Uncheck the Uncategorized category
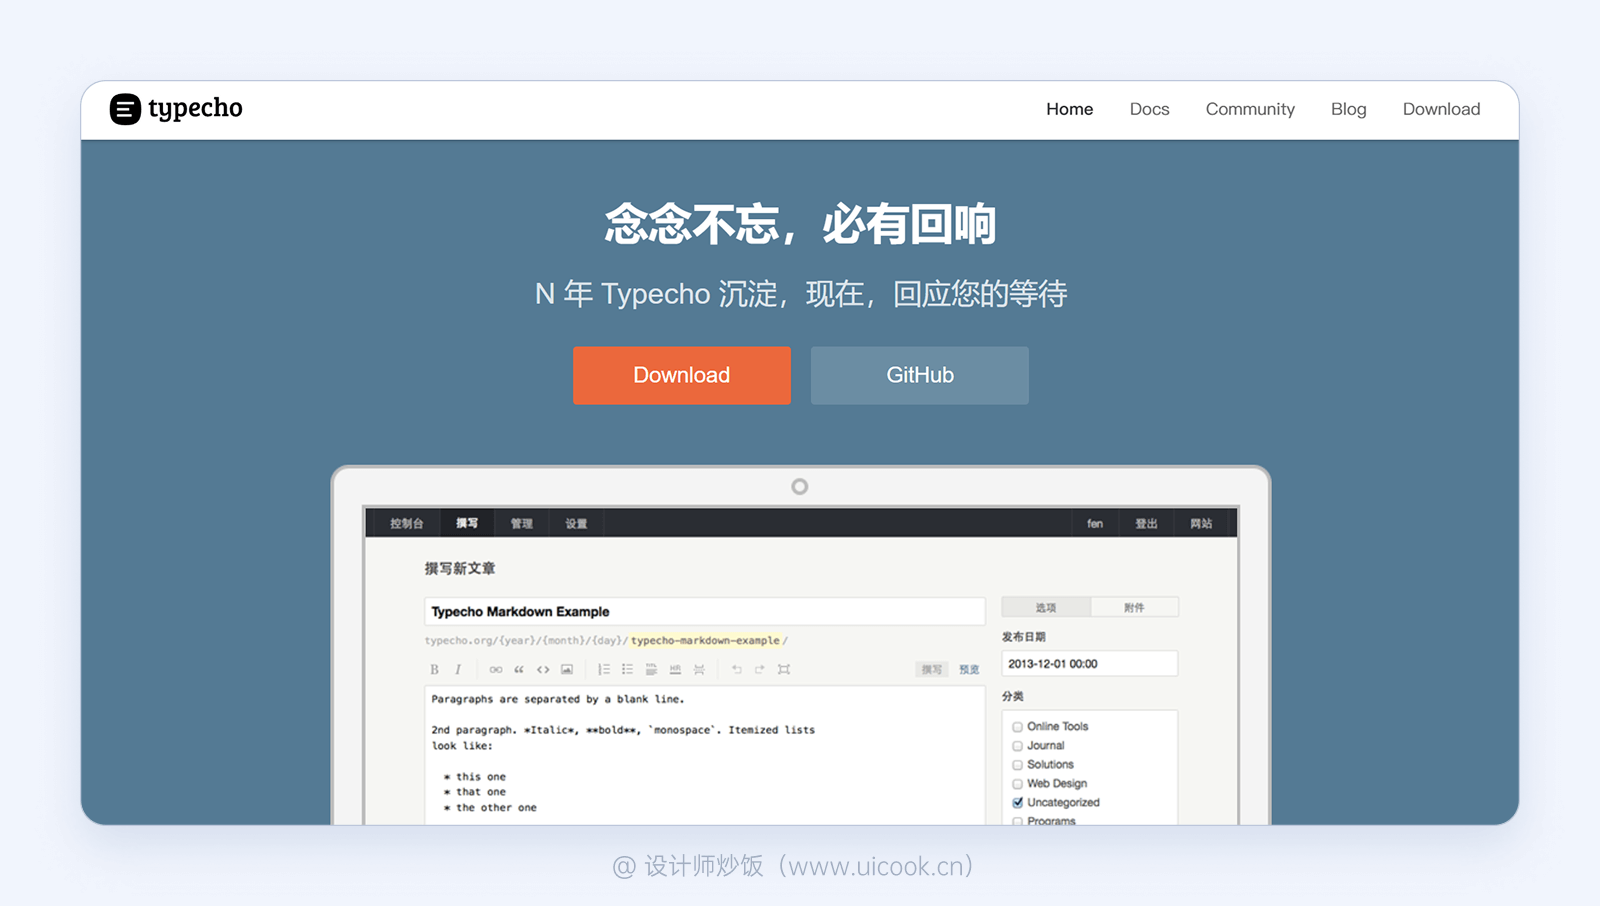1600x906 pixels. pos(1017,802)
